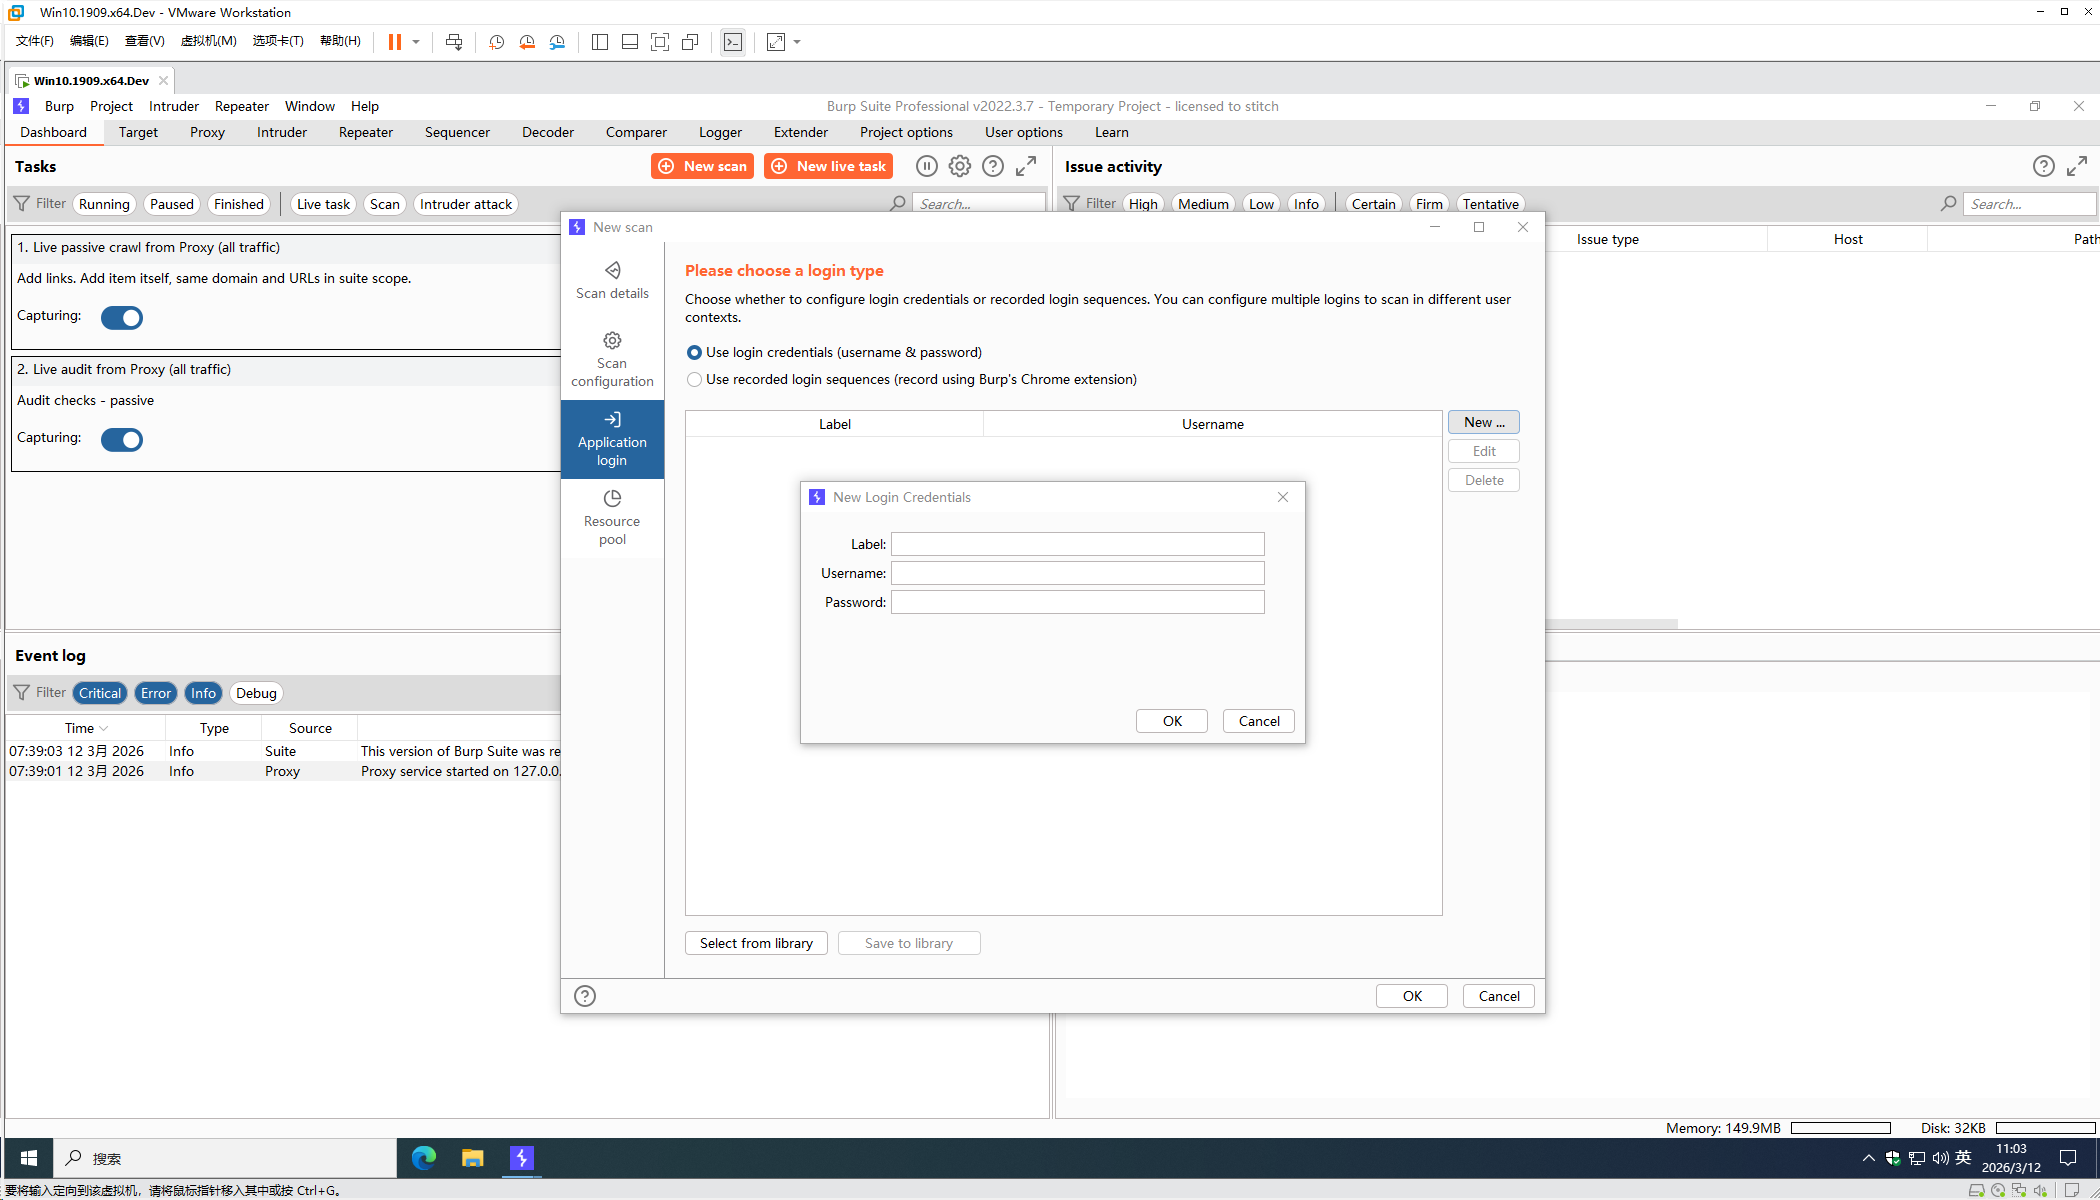Click the Select from library button
2100x1200 pixels.
(756, 943)
